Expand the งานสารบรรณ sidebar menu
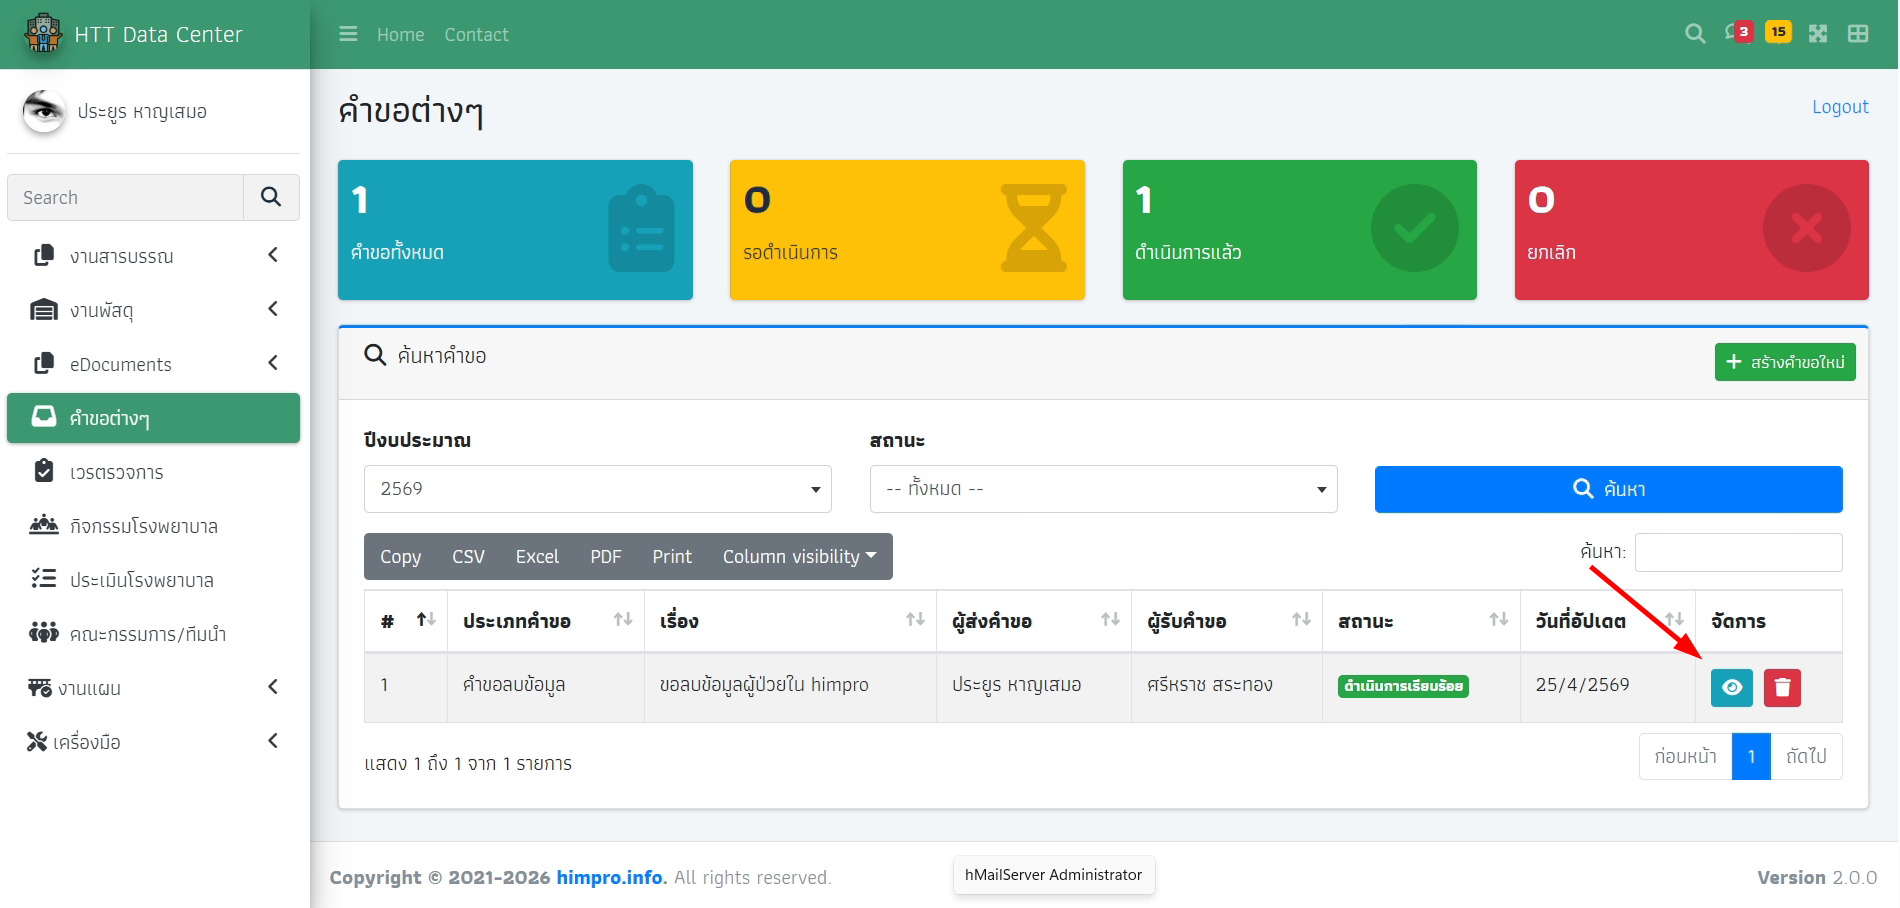 pyautogui.click(x=153, y=256)
